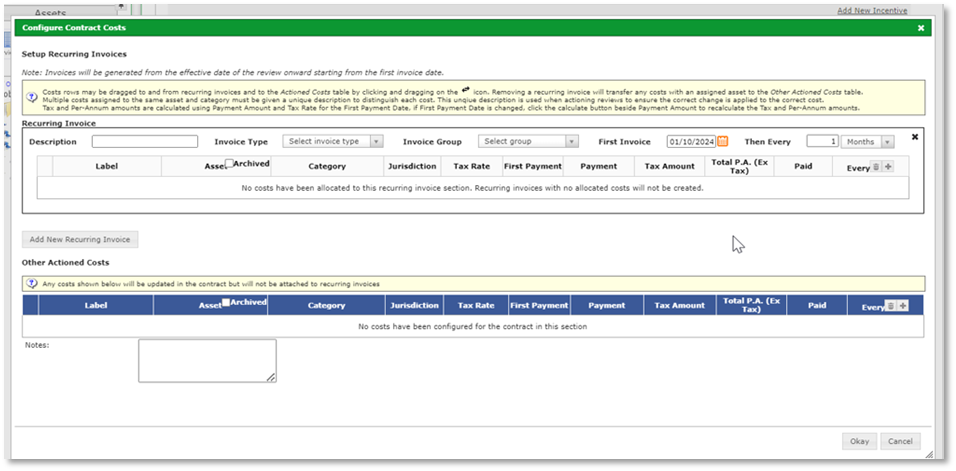Image resolution: width=956 pixels, height=471 pixels.
Task: Click First Payment header in Recurring Invoice table
Action: [x=532, y=166]
